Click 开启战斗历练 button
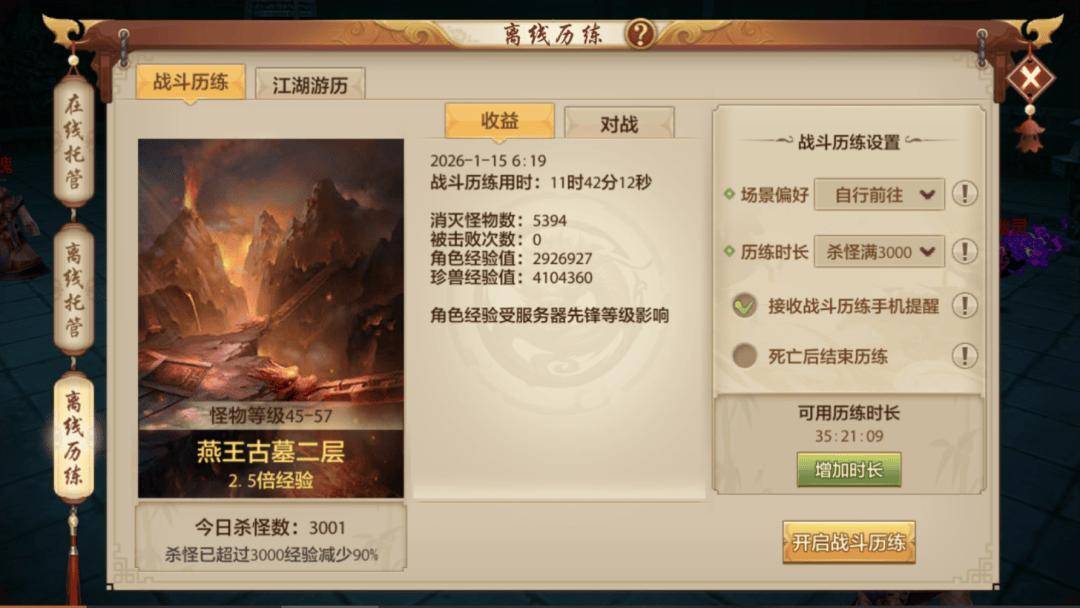The height and width of the screenshot is (608, 1080). pyautogui.click(x=849, y=543)
